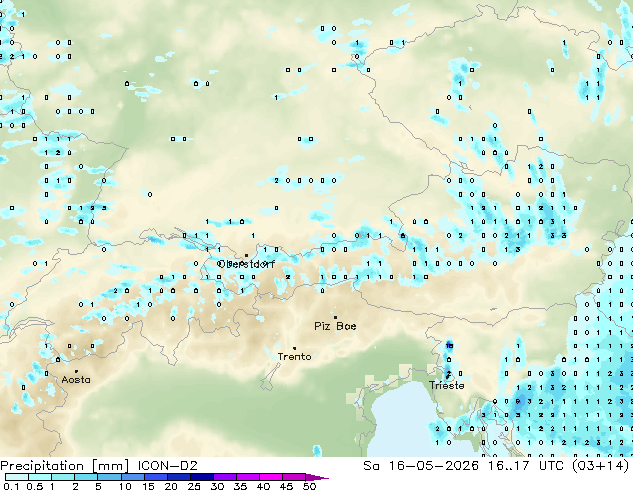Click the Aosta location dot marker
This screenshot has height=490, width=634.
(76, 371)
